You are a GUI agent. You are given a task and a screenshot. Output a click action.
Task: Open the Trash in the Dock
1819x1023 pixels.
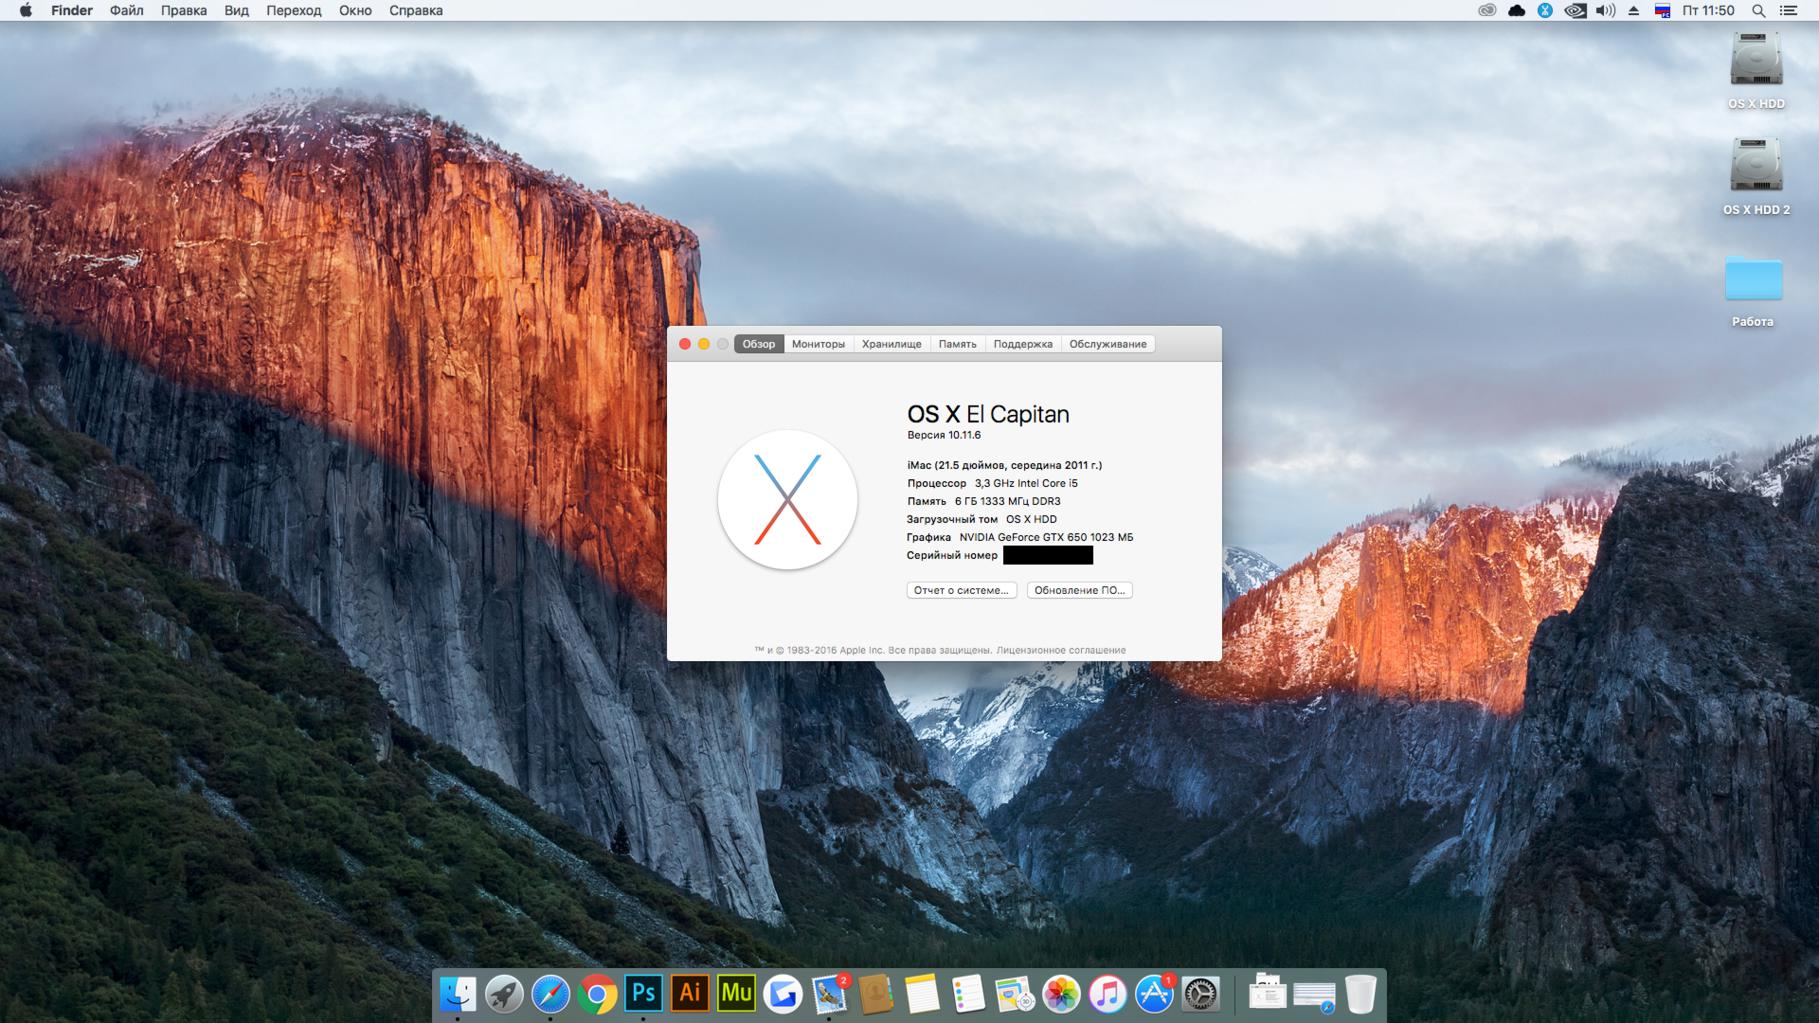(x=1360, y=994)
